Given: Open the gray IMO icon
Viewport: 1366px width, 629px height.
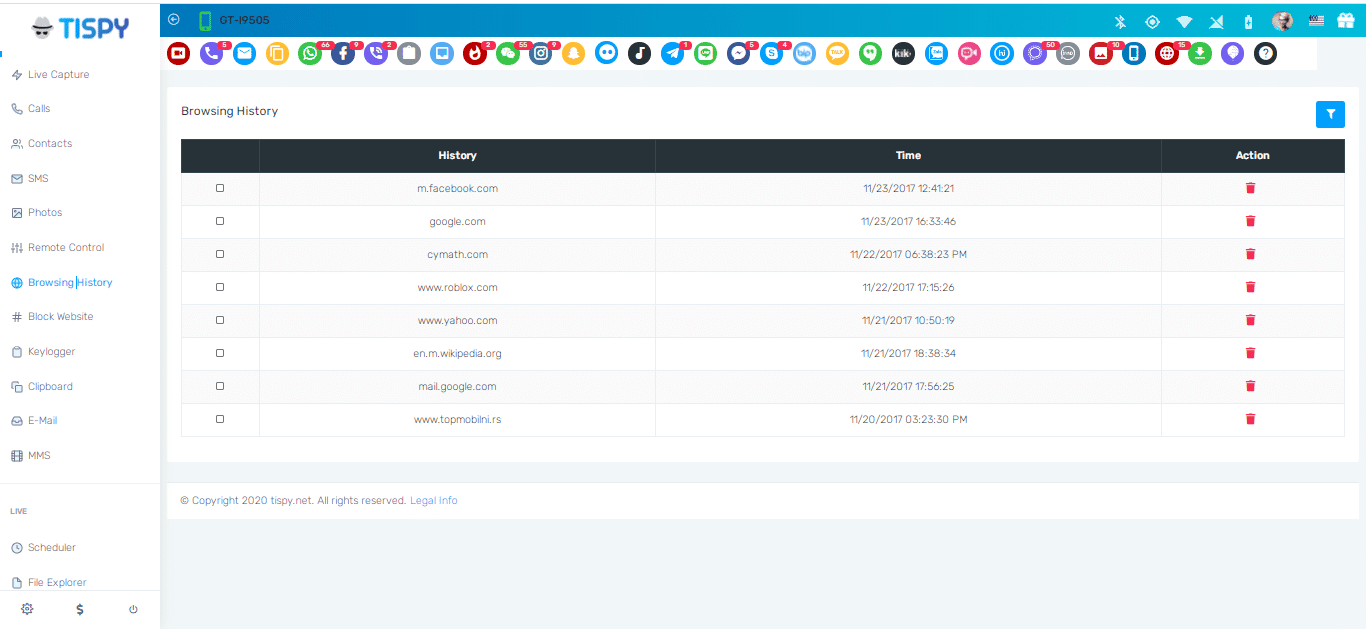Looking at the screenshot, I should [1068, 54].
